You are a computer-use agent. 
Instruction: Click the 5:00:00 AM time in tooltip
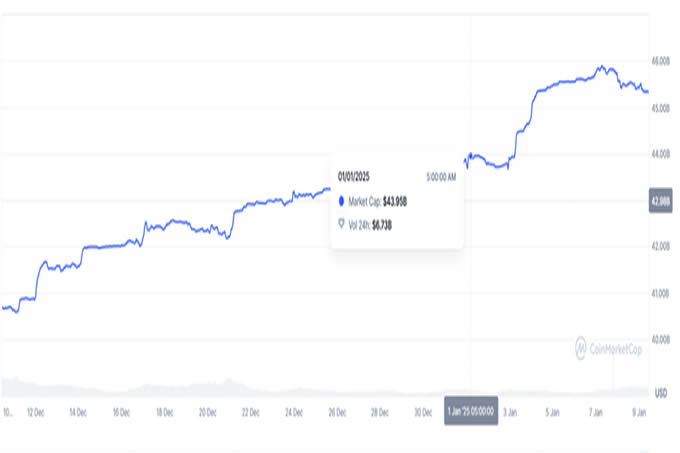[x=440, y=177]
